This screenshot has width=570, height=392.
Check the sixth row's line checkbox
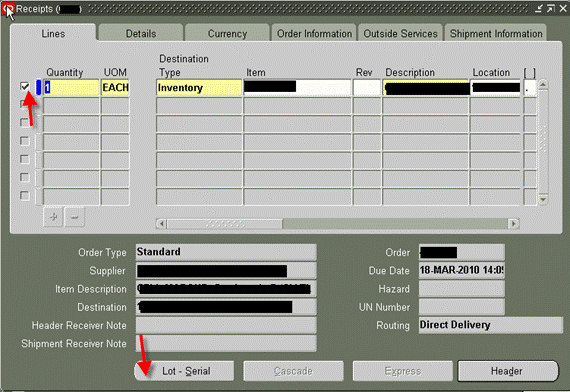24,177
